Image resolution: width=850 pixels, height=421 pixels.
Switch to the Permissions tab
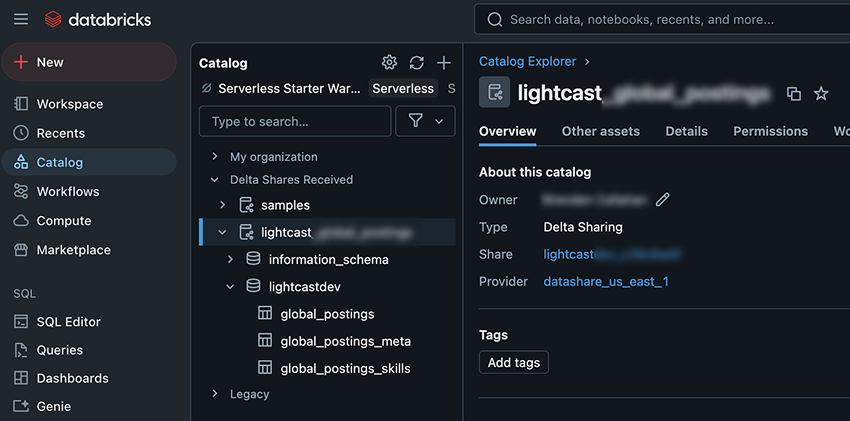770,131
